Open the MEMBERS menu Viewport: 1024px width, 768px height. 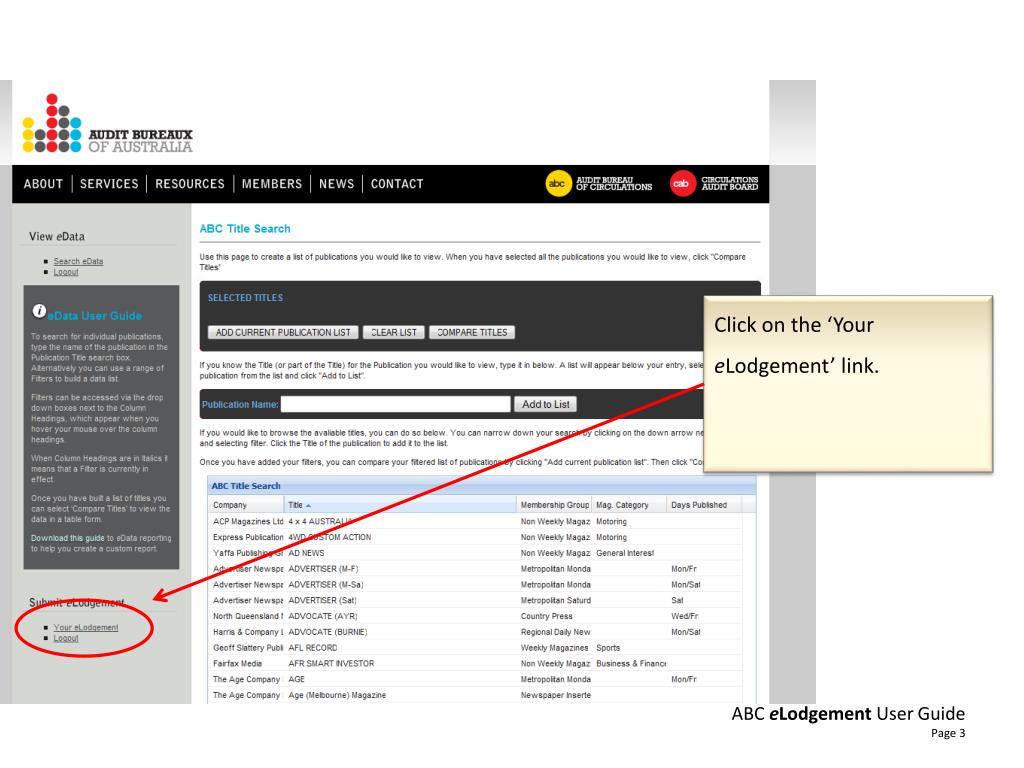point(272,184)
